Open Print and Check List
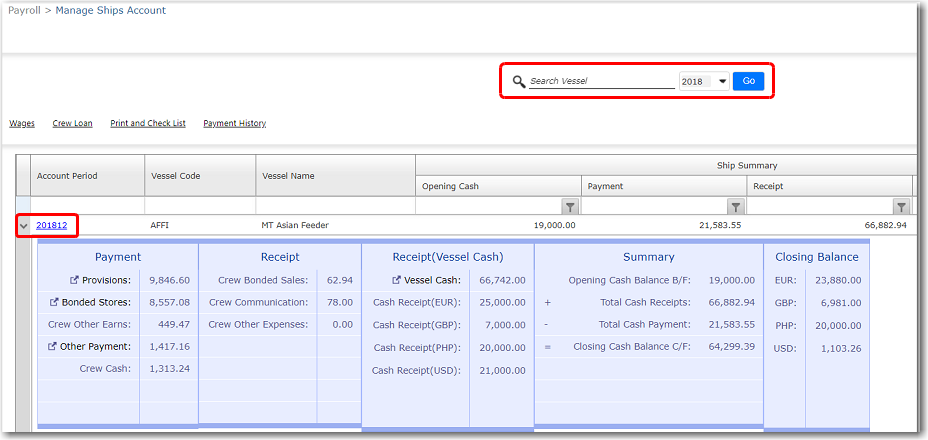 tap(148, 124)
